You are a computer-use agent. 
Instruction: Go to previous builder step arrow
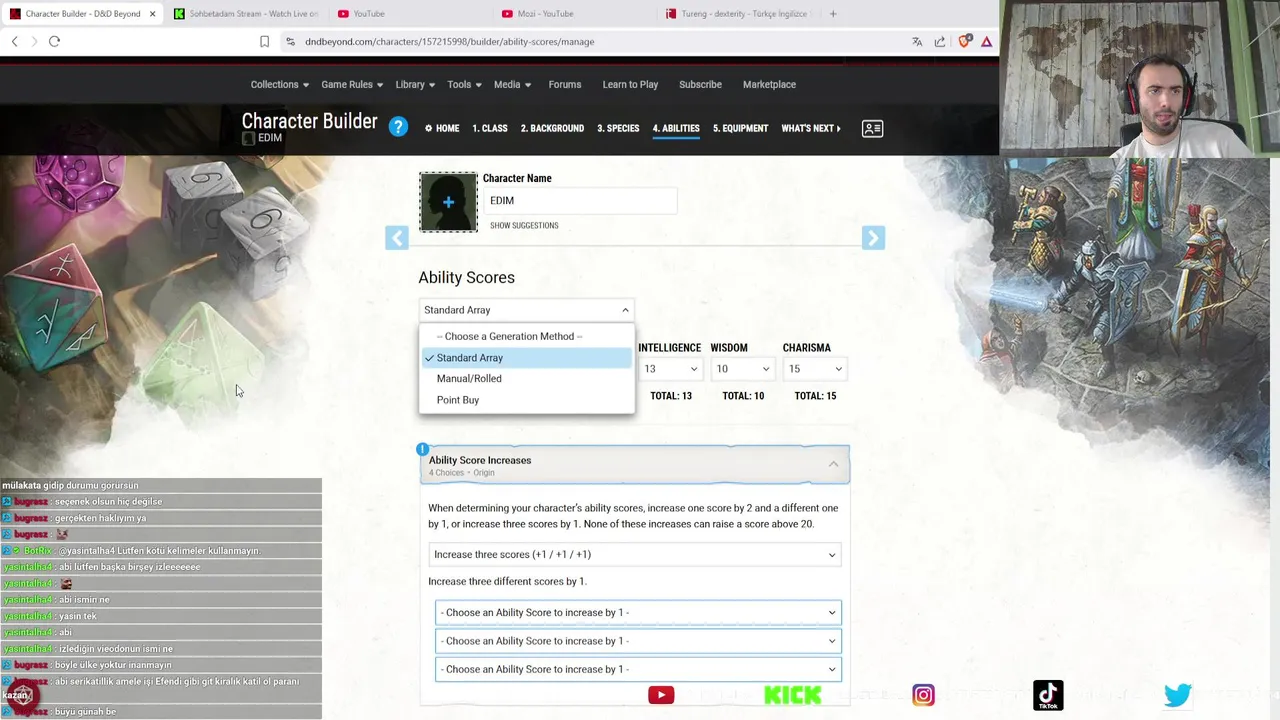397,238
